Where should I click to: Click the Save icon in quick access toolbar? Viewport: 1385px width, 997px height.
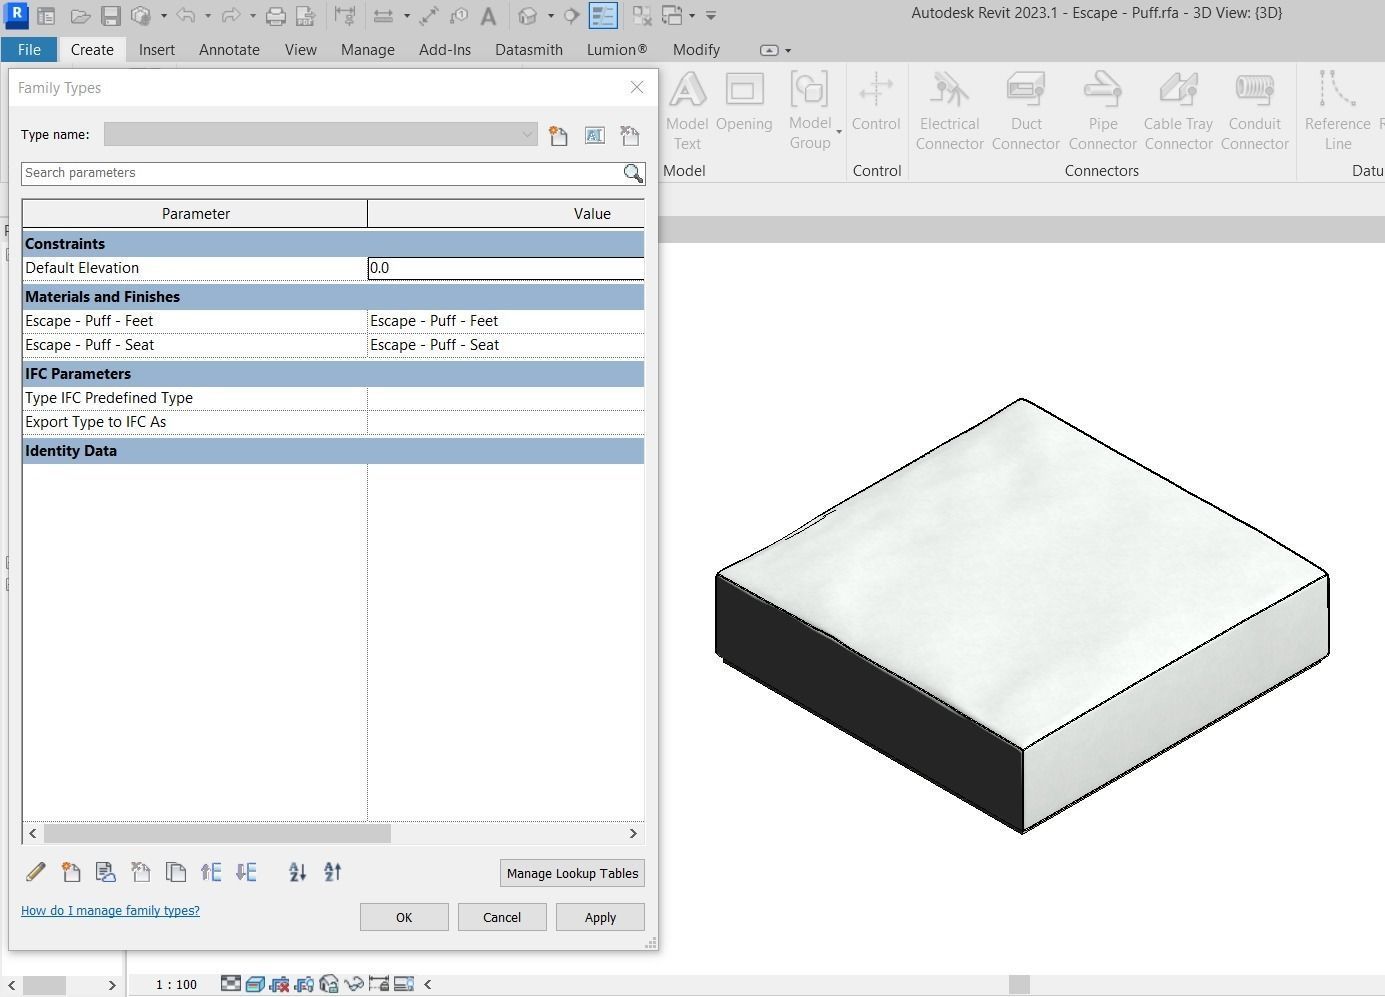(x=111, y=16)
